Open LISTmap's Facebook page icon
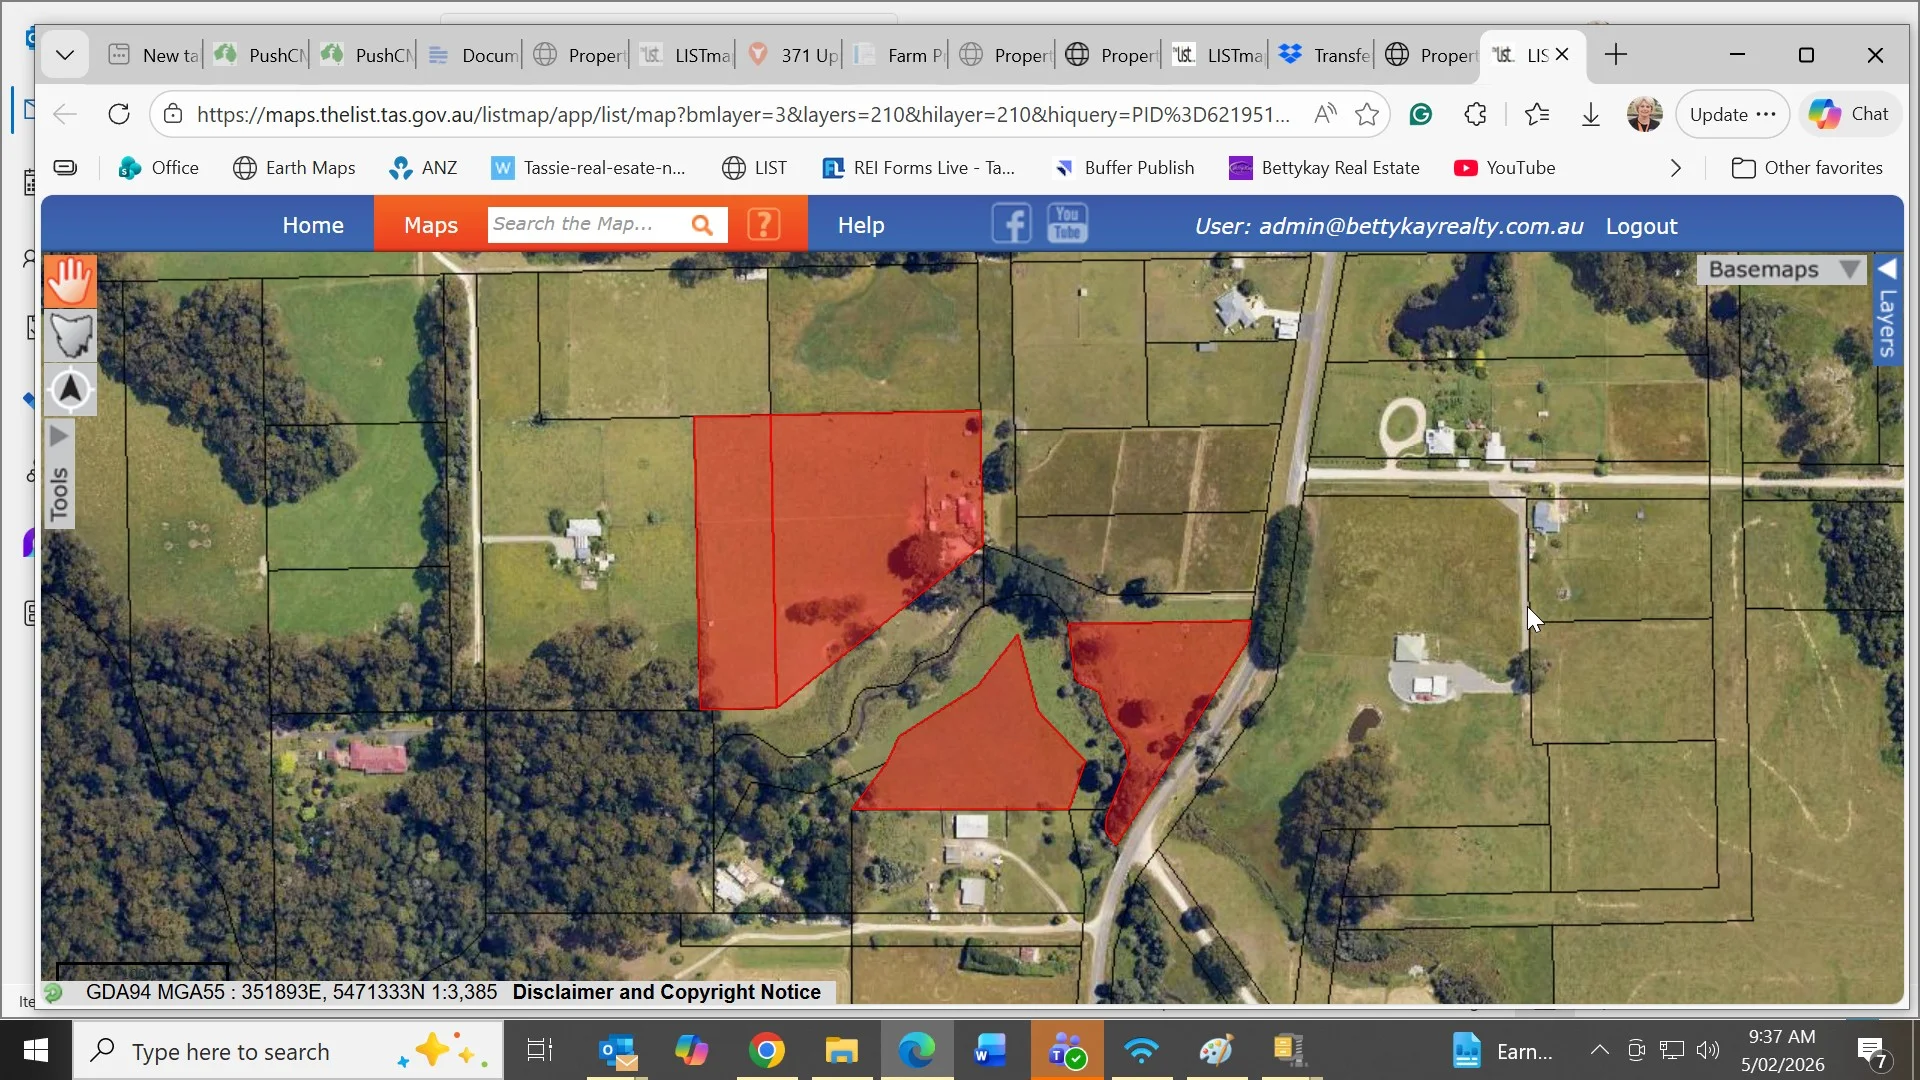The width and height of the screenshot is (1920, 1080). (1011, 223)
